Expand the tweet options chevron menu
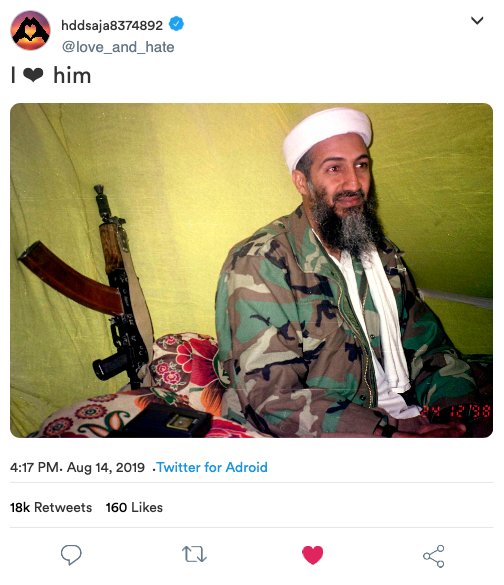Image resolution: width=504 pixels, height=585 pixels. [x=477, y=21]
